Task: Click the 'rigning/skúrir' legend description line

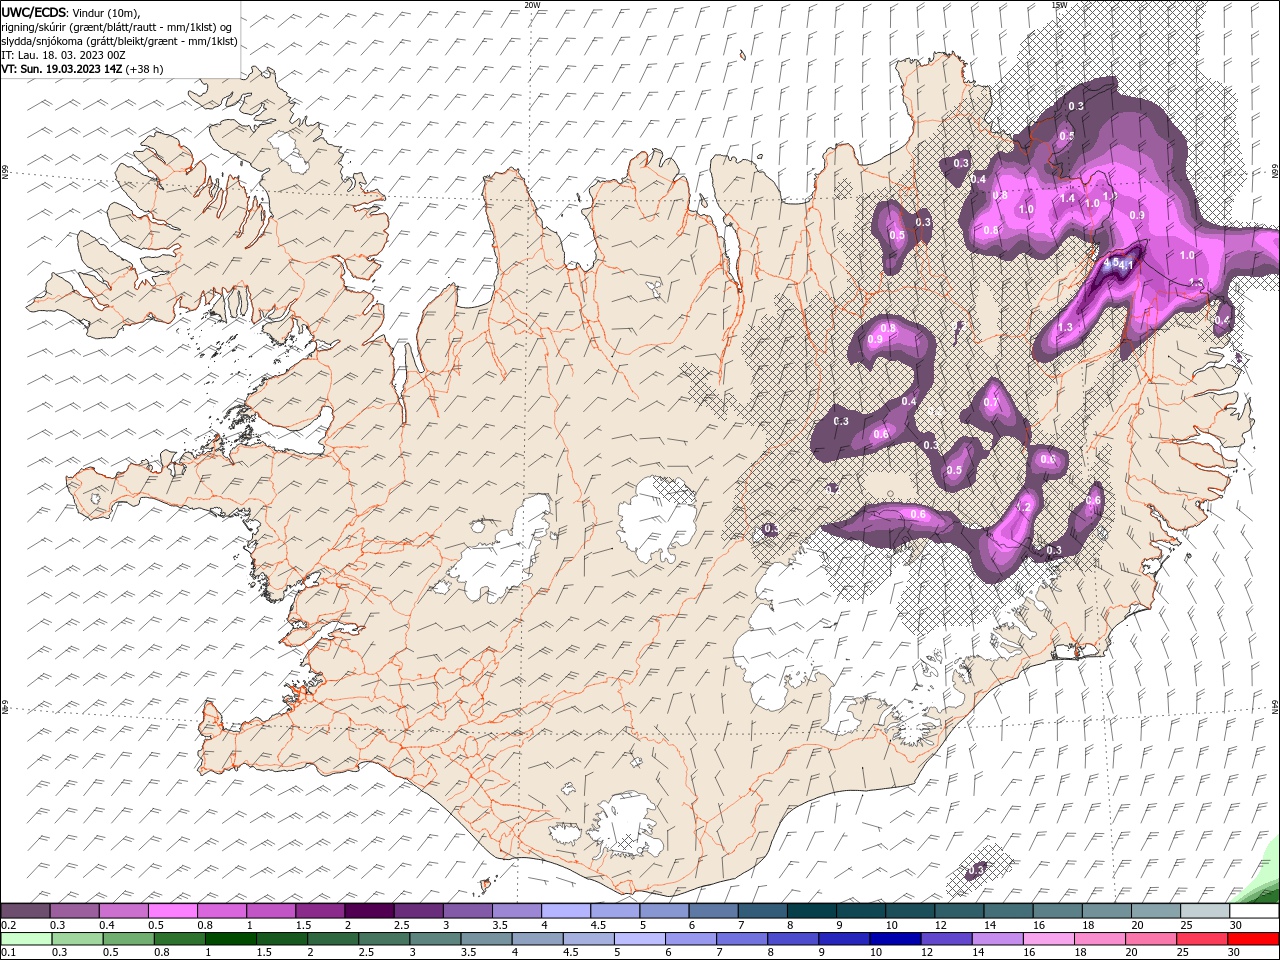Action: click(117, 27)
